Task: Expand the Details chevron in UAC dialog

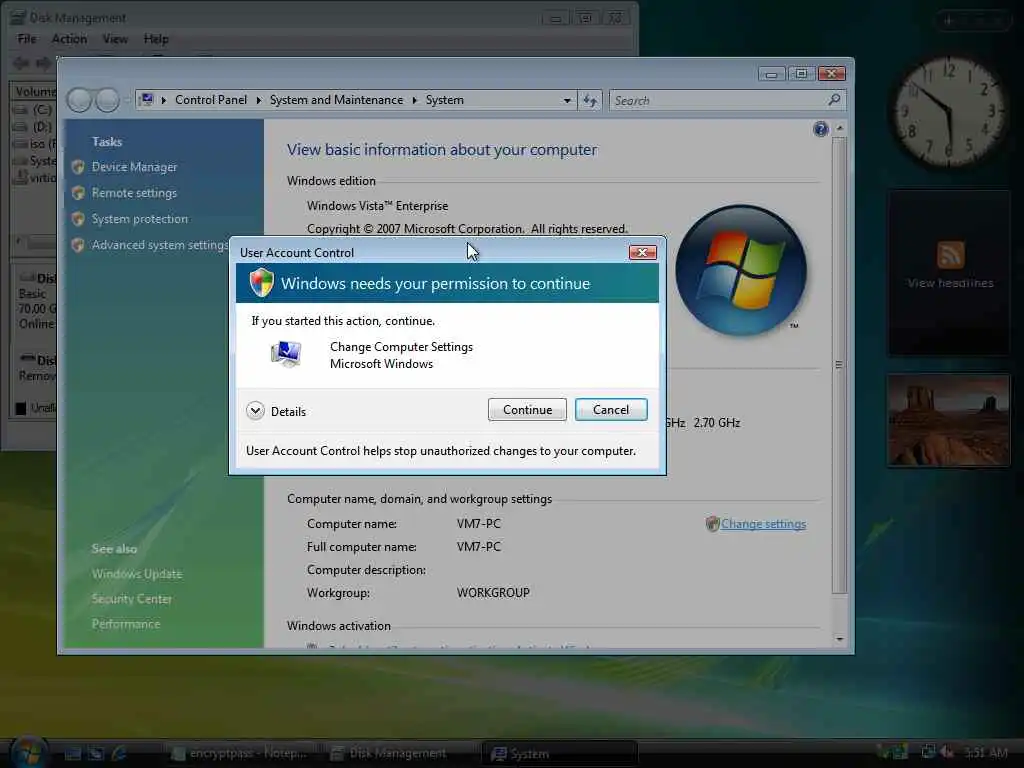Action: pyautogui.click(x=255, y=411)
